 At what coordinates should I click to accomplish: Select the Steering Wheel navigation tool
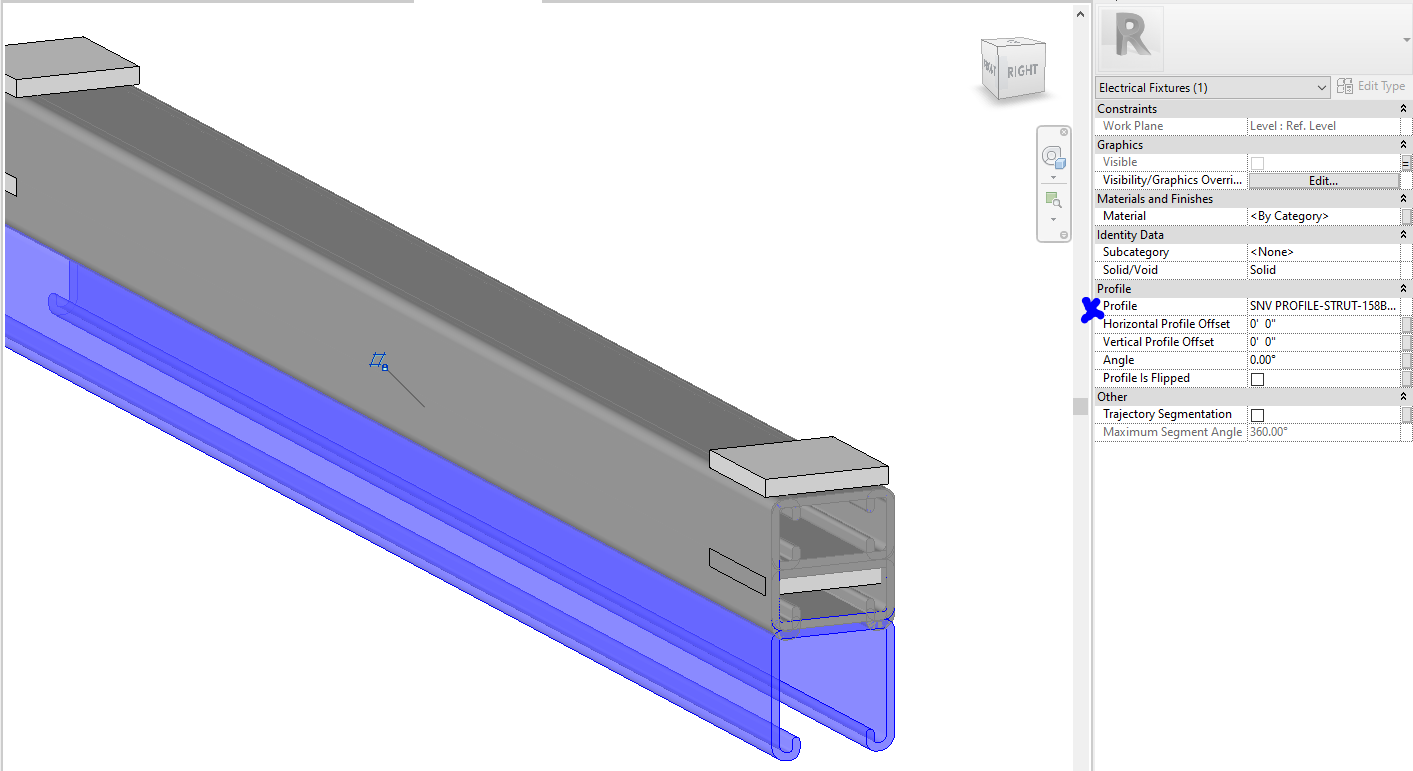(x=1054, y=155)
